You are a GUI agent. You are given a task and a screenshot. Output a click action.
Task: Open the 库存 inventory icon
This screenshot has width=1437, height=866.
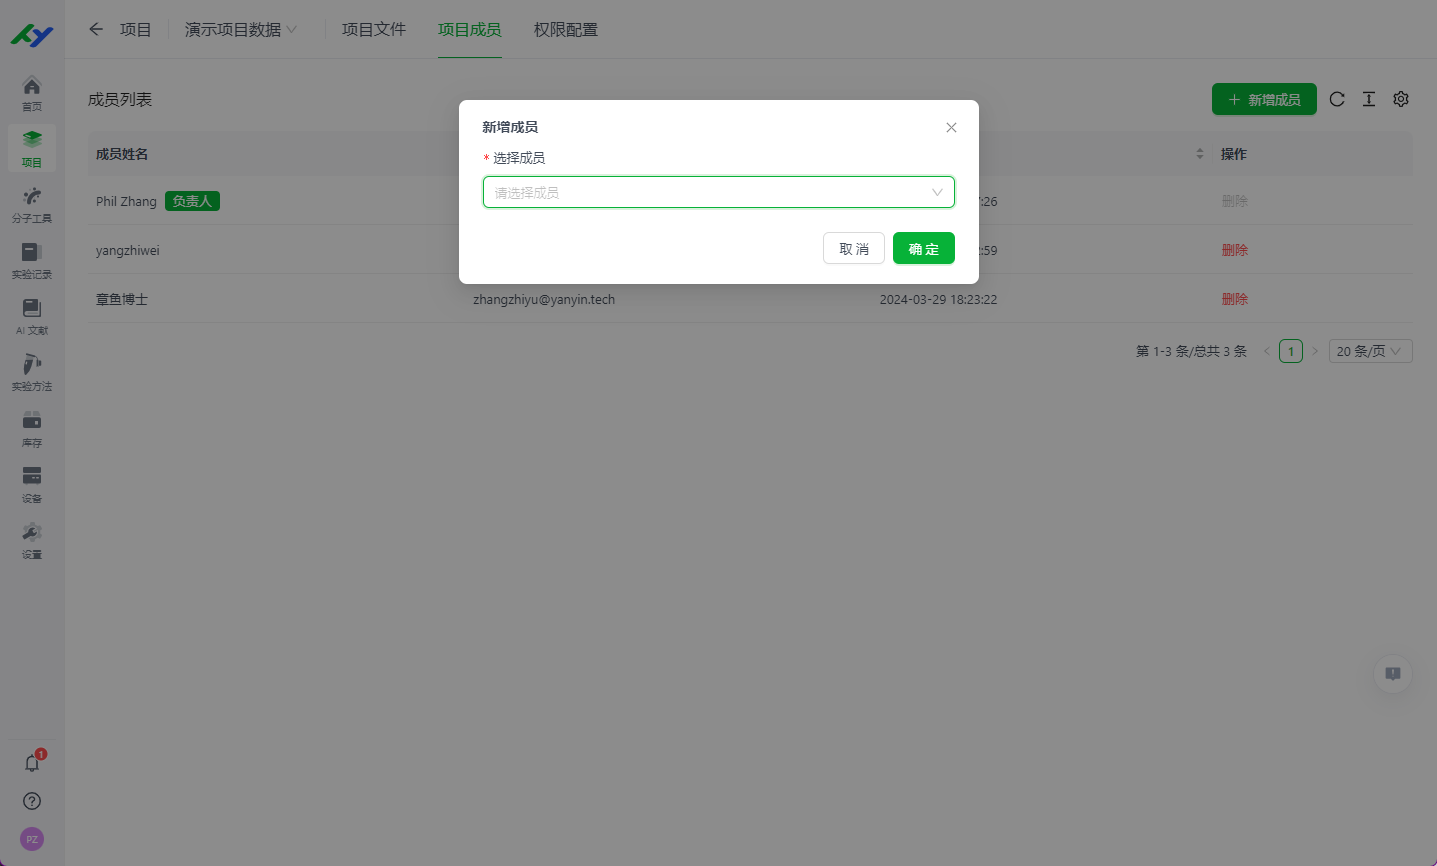pos(32,428)
